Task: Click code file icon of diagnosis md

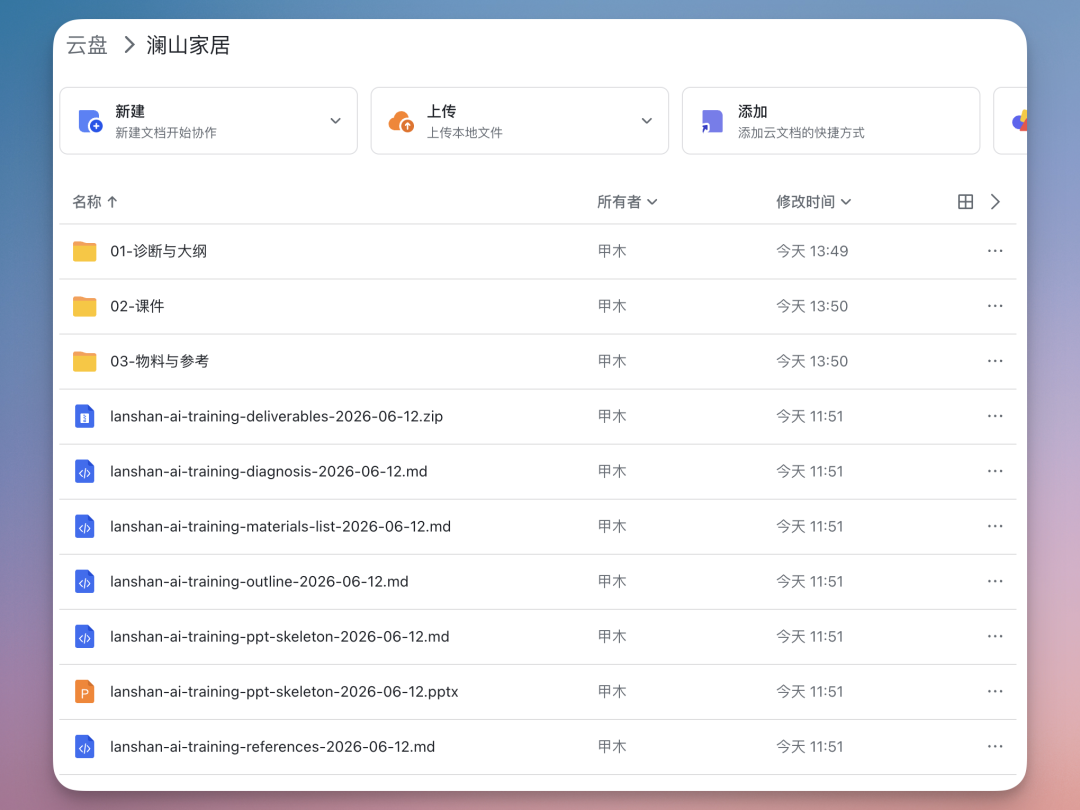Action: [x=85, y=472]
